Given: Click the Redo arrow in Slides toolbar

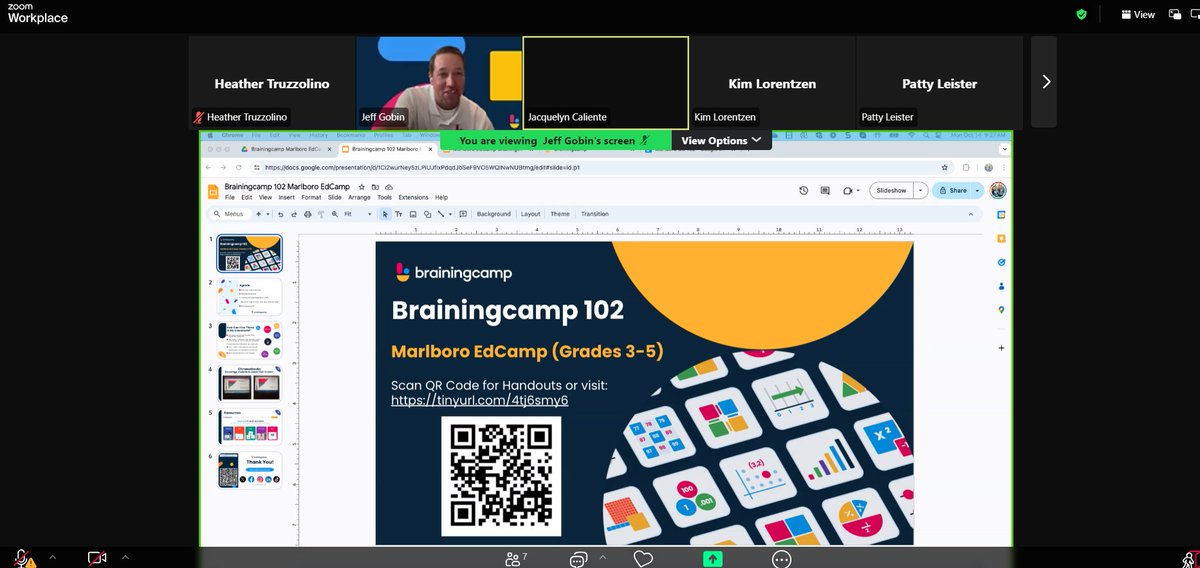Looking at the screenshot, I should (294, 214).
